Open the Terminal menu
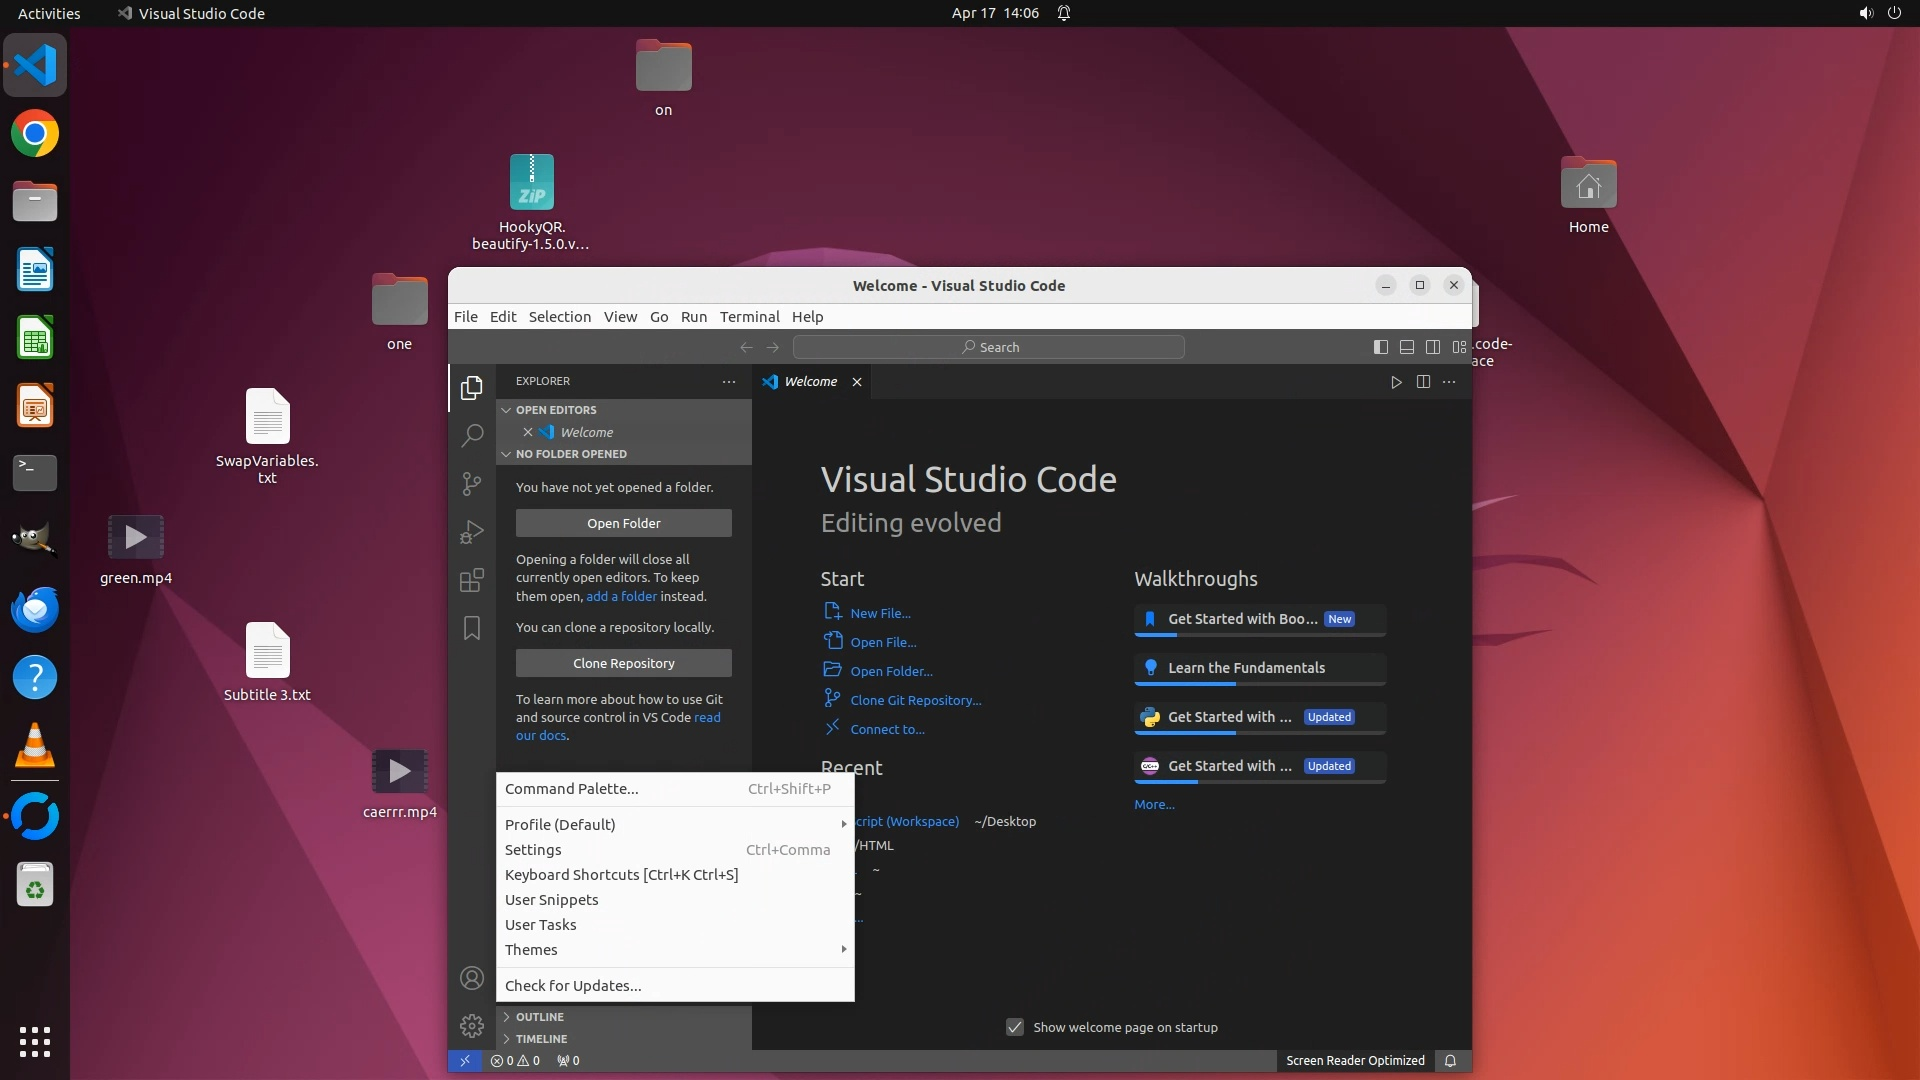The image size is (1920, 1080). 749,317
